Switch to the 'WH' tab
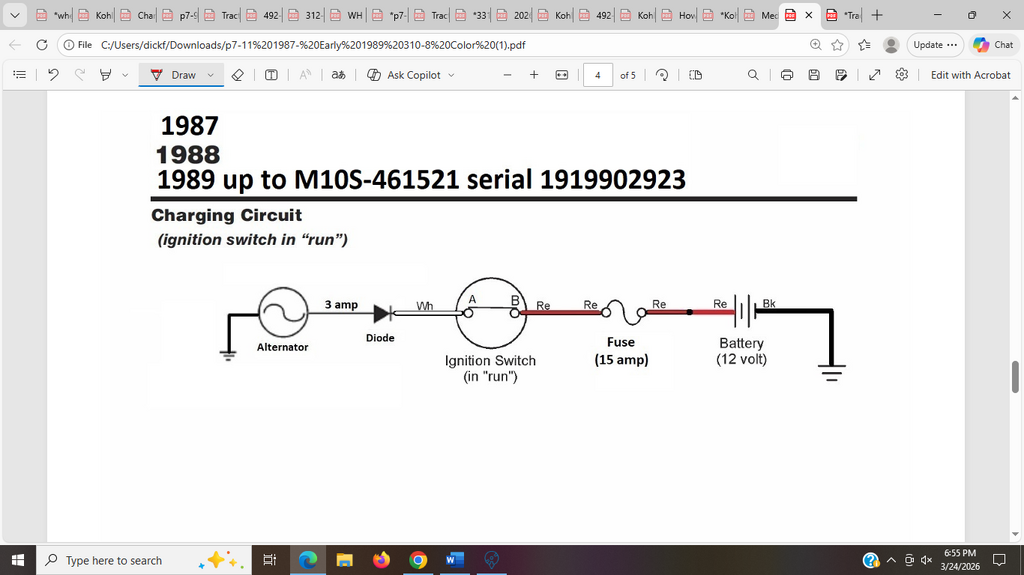This screenshot has width=1024, height=575. (347, 15)
